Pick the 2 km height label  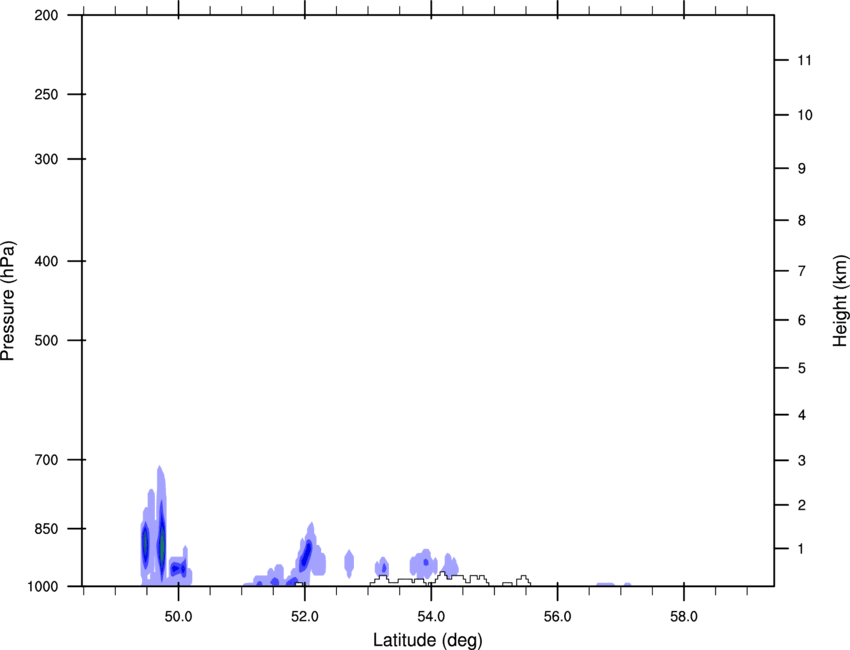802,505
